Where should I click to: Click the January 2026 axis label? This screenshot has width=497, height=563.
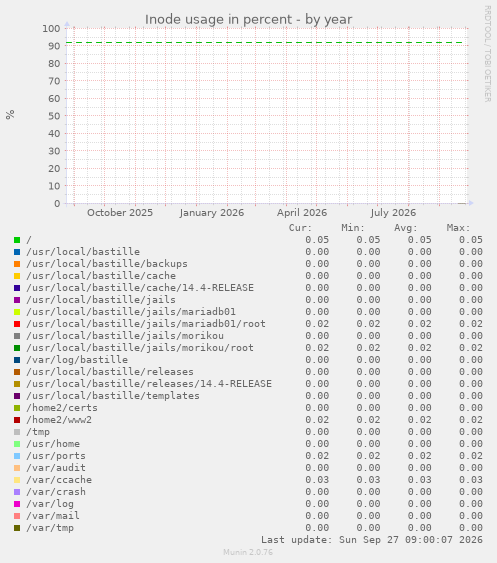click(x=212, y=213)
